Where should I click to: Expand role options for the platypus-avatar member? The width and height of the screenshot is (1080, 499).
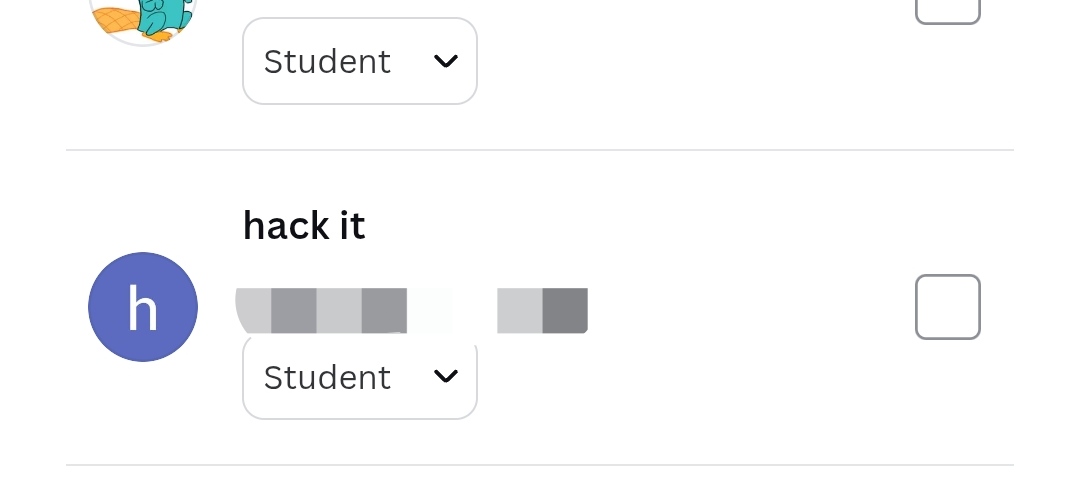359,61
